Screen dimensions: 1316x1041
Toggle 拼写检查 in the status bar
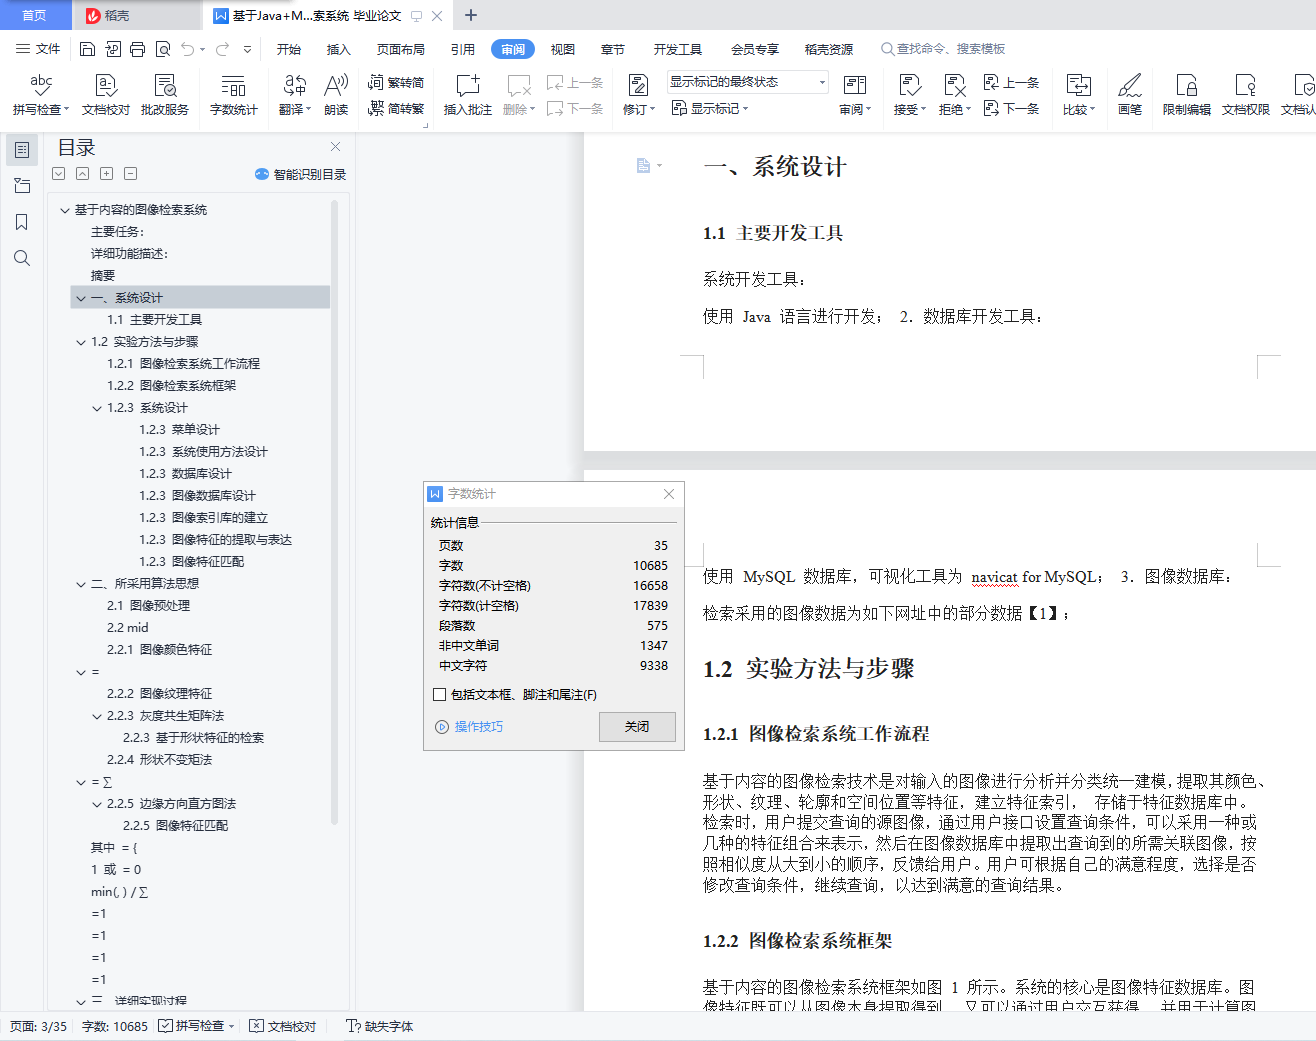tap(196, 1026)
